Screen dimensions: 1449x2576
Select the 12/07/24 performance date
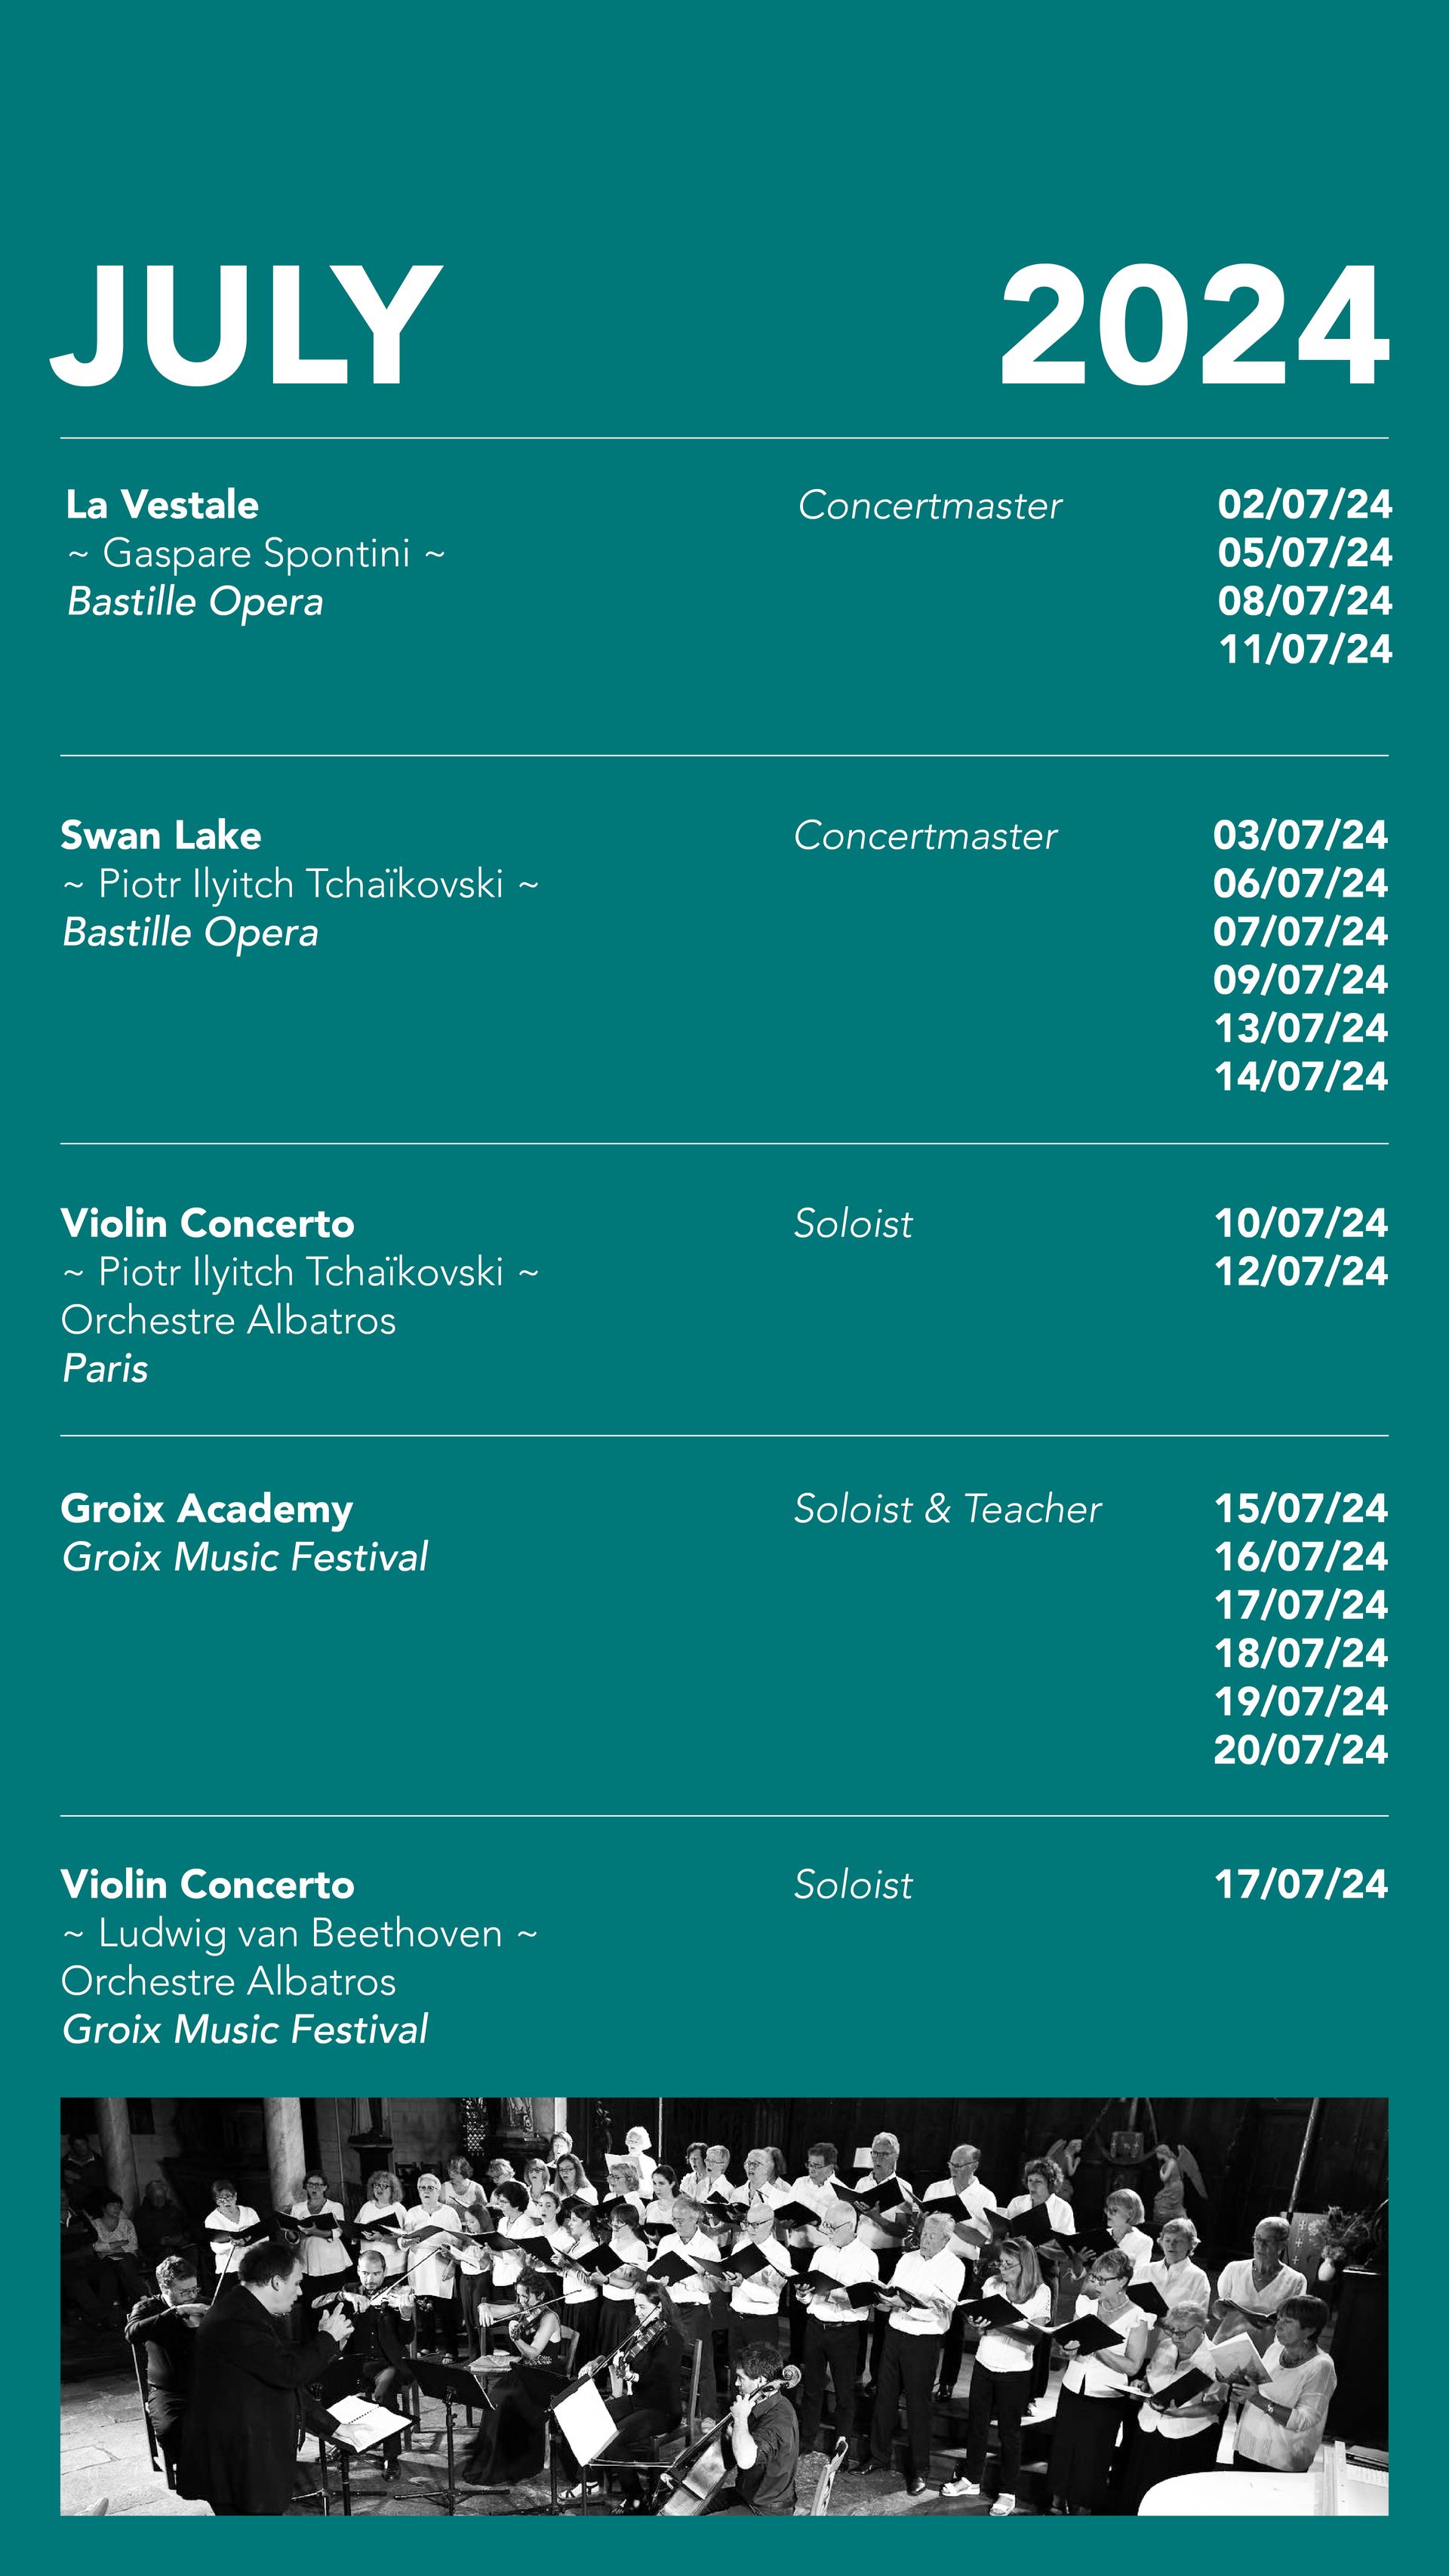(1300, 1271)
